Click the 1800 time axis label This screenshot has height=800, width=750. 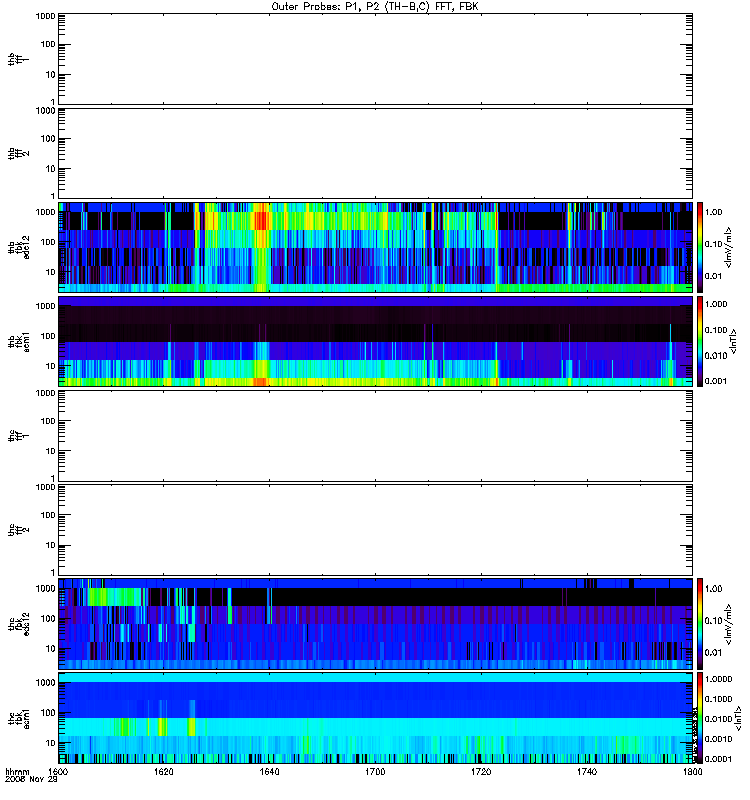(692, 772)
